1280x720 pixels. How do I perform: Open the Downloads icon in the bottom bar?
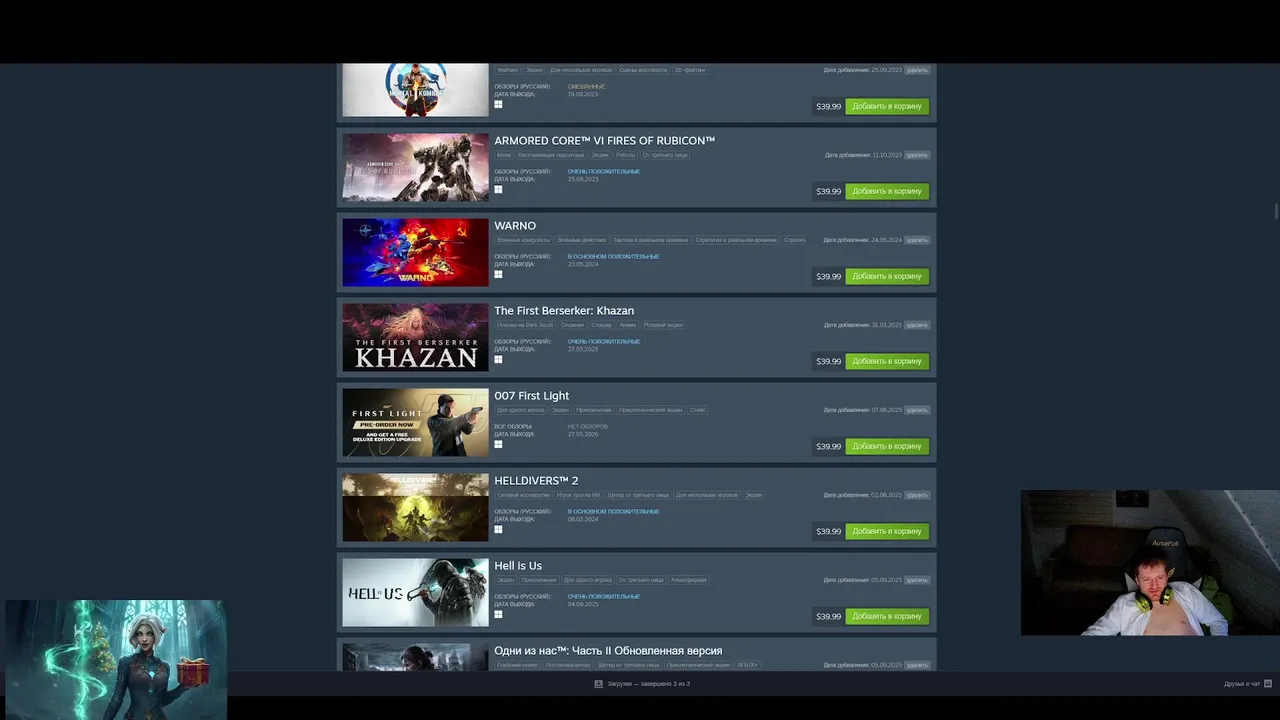click(598, 684)
